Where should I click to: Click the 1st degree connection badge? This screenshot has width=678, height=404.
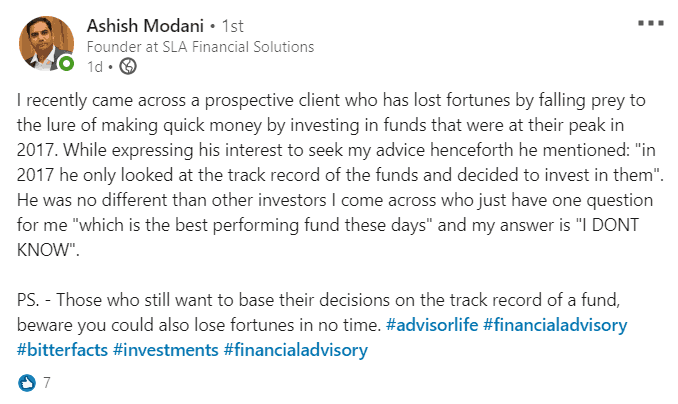(x=233, y=26)
